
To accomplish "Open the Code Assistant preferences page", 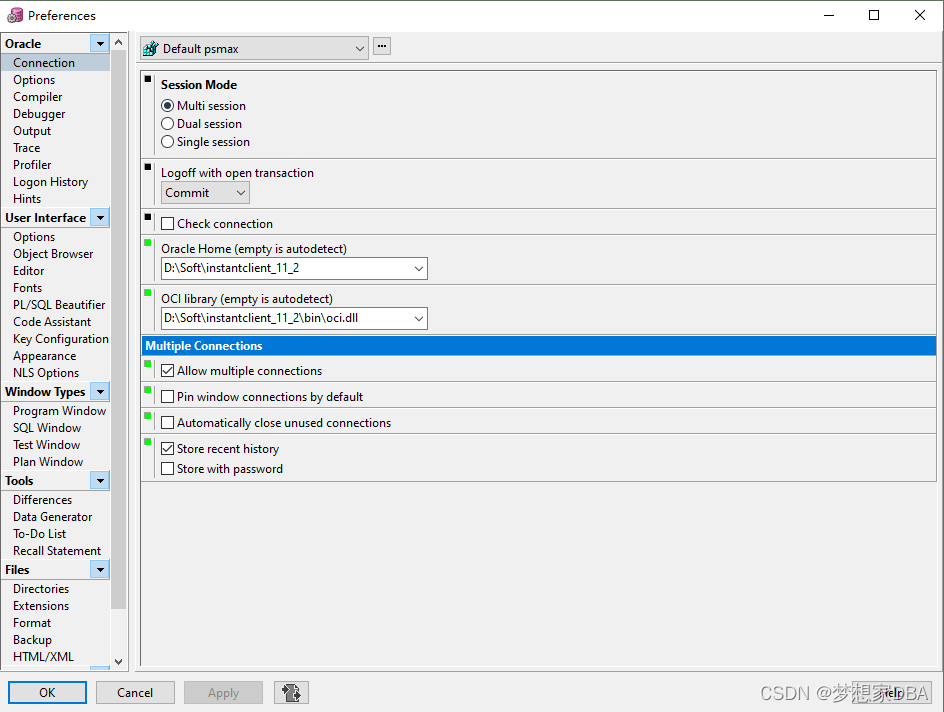I will tap(52, 322).
